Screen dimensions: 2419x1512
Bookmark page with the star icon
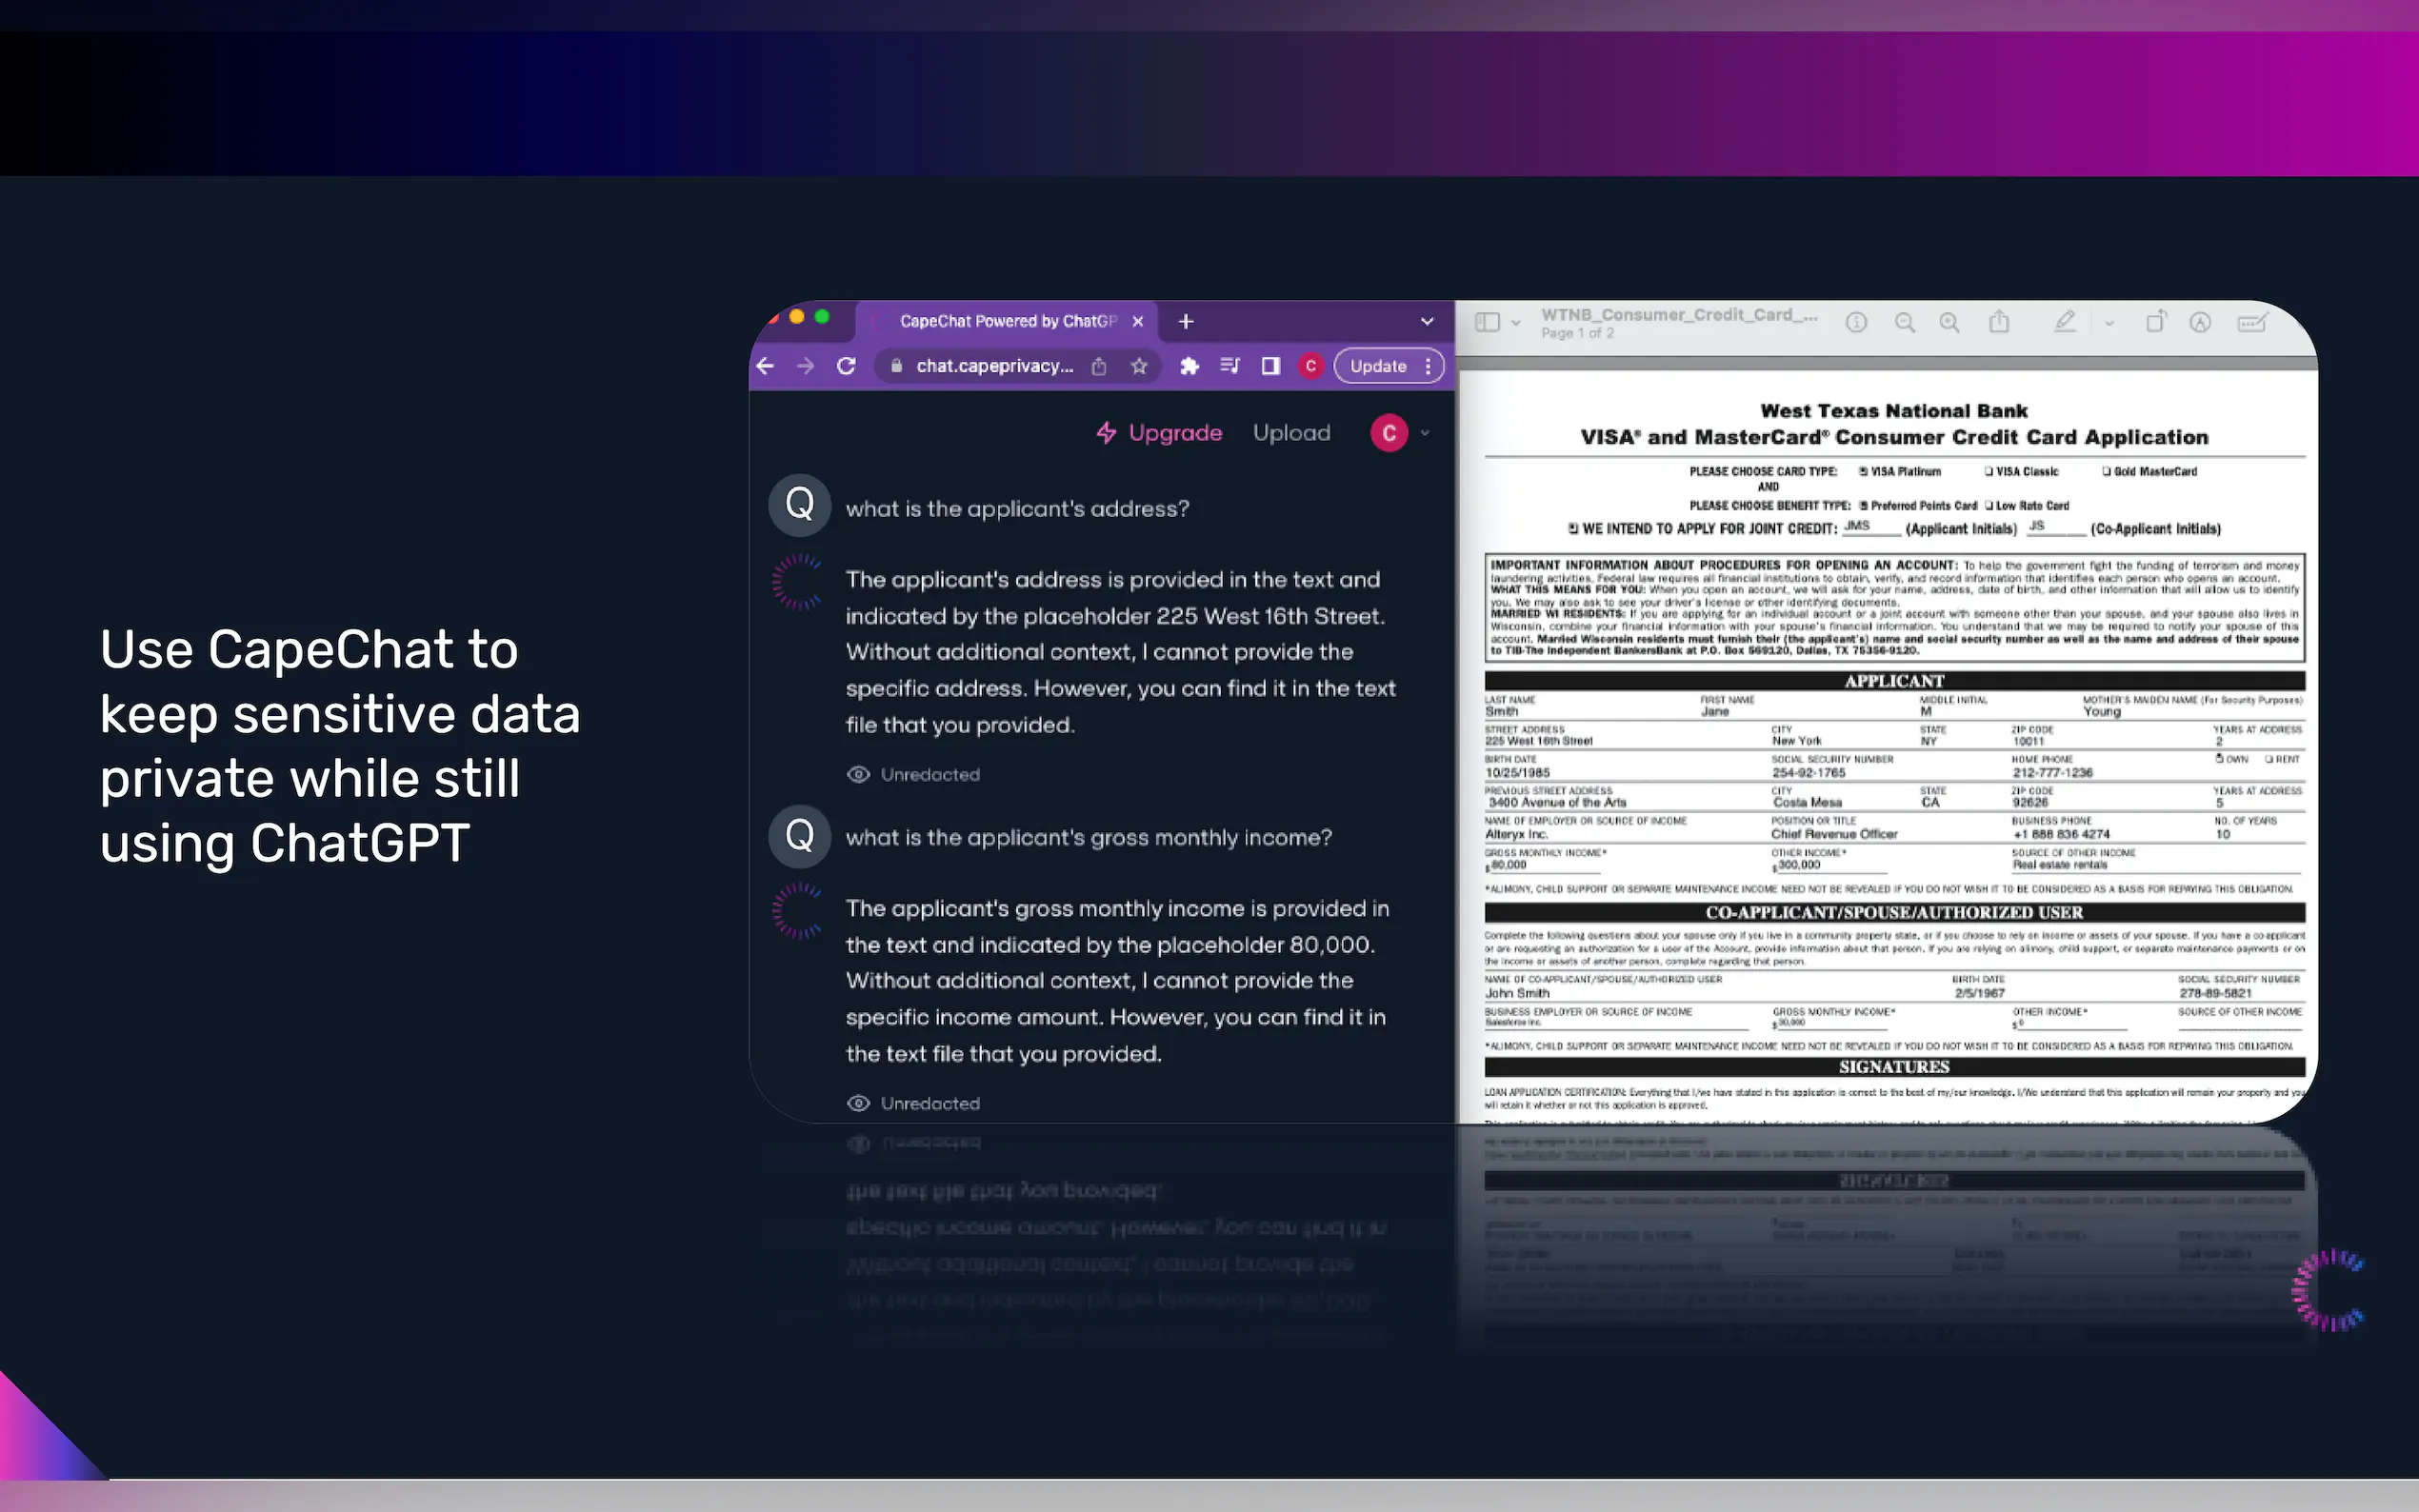pyautogui.click(x=1139, y=366)
